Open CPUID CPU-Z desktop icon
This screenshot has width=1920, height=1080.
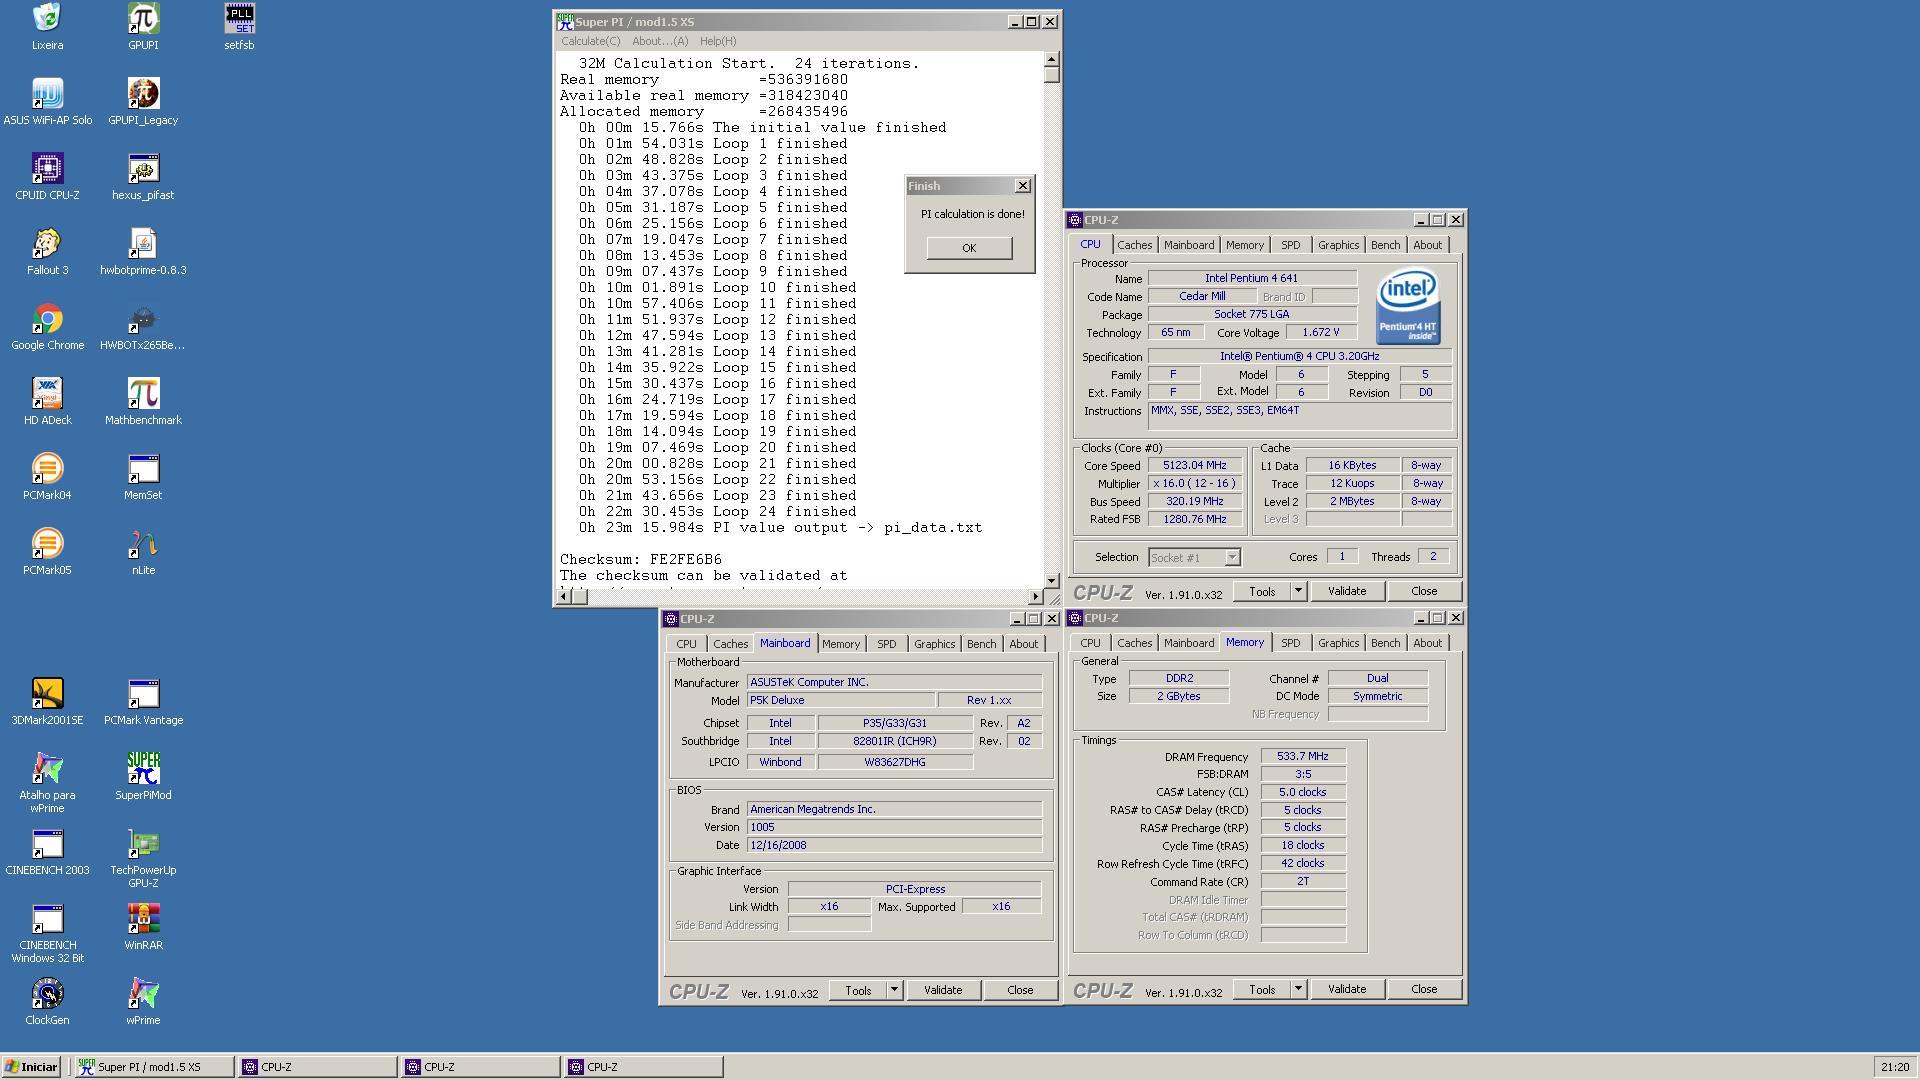coord(47,177)
